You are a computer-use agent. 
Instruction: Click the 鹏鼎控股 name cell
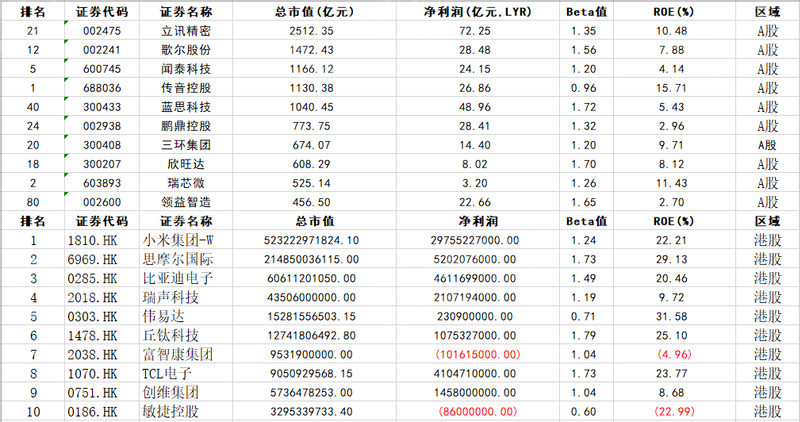coord(186,126)
